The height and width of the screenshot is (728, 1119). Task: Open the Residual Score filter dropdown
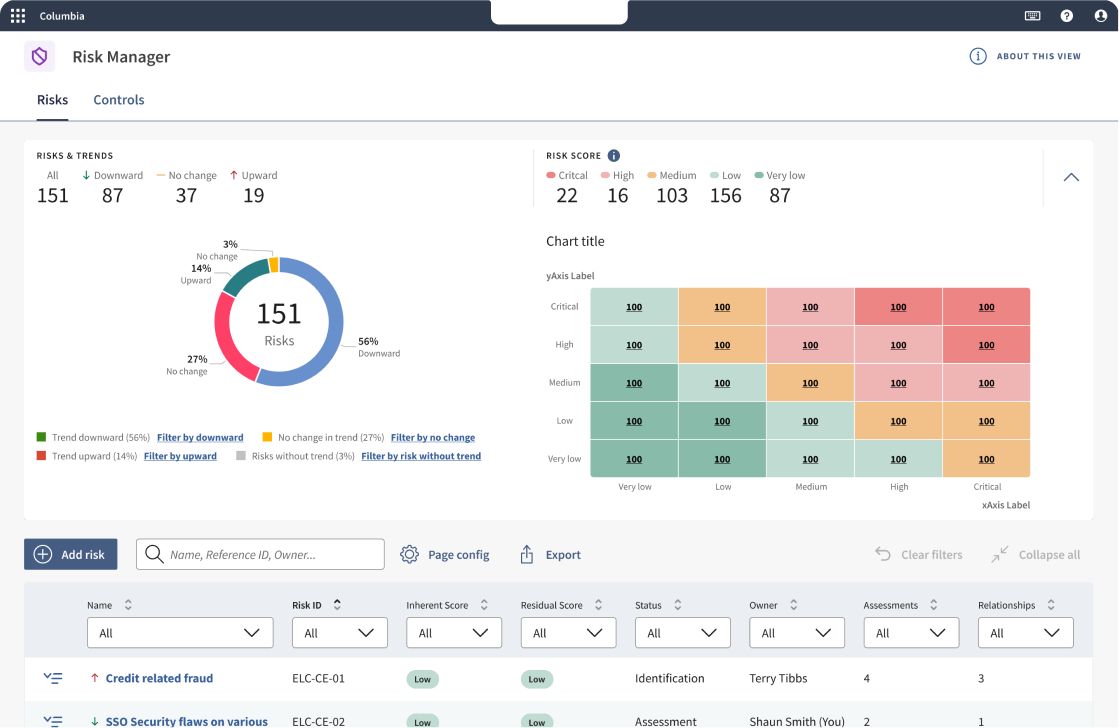tap(568, 632)
